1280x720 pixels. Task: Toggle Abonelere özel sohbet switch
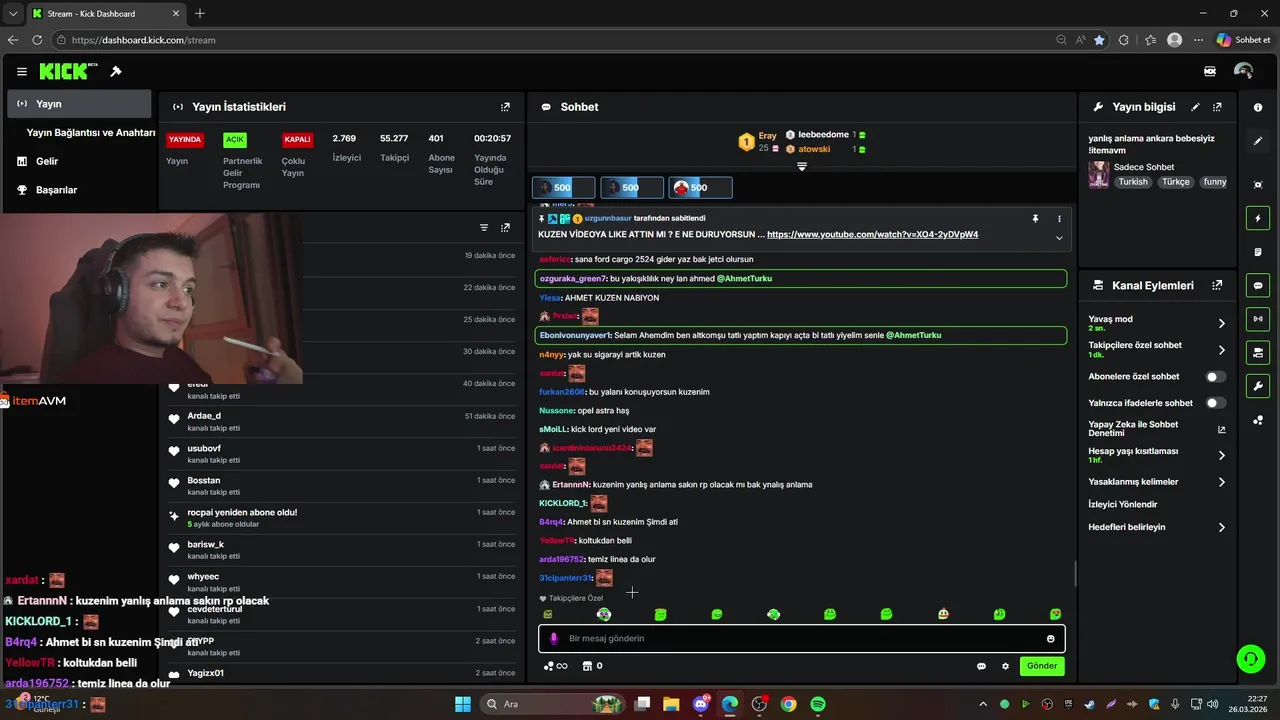1216,377
